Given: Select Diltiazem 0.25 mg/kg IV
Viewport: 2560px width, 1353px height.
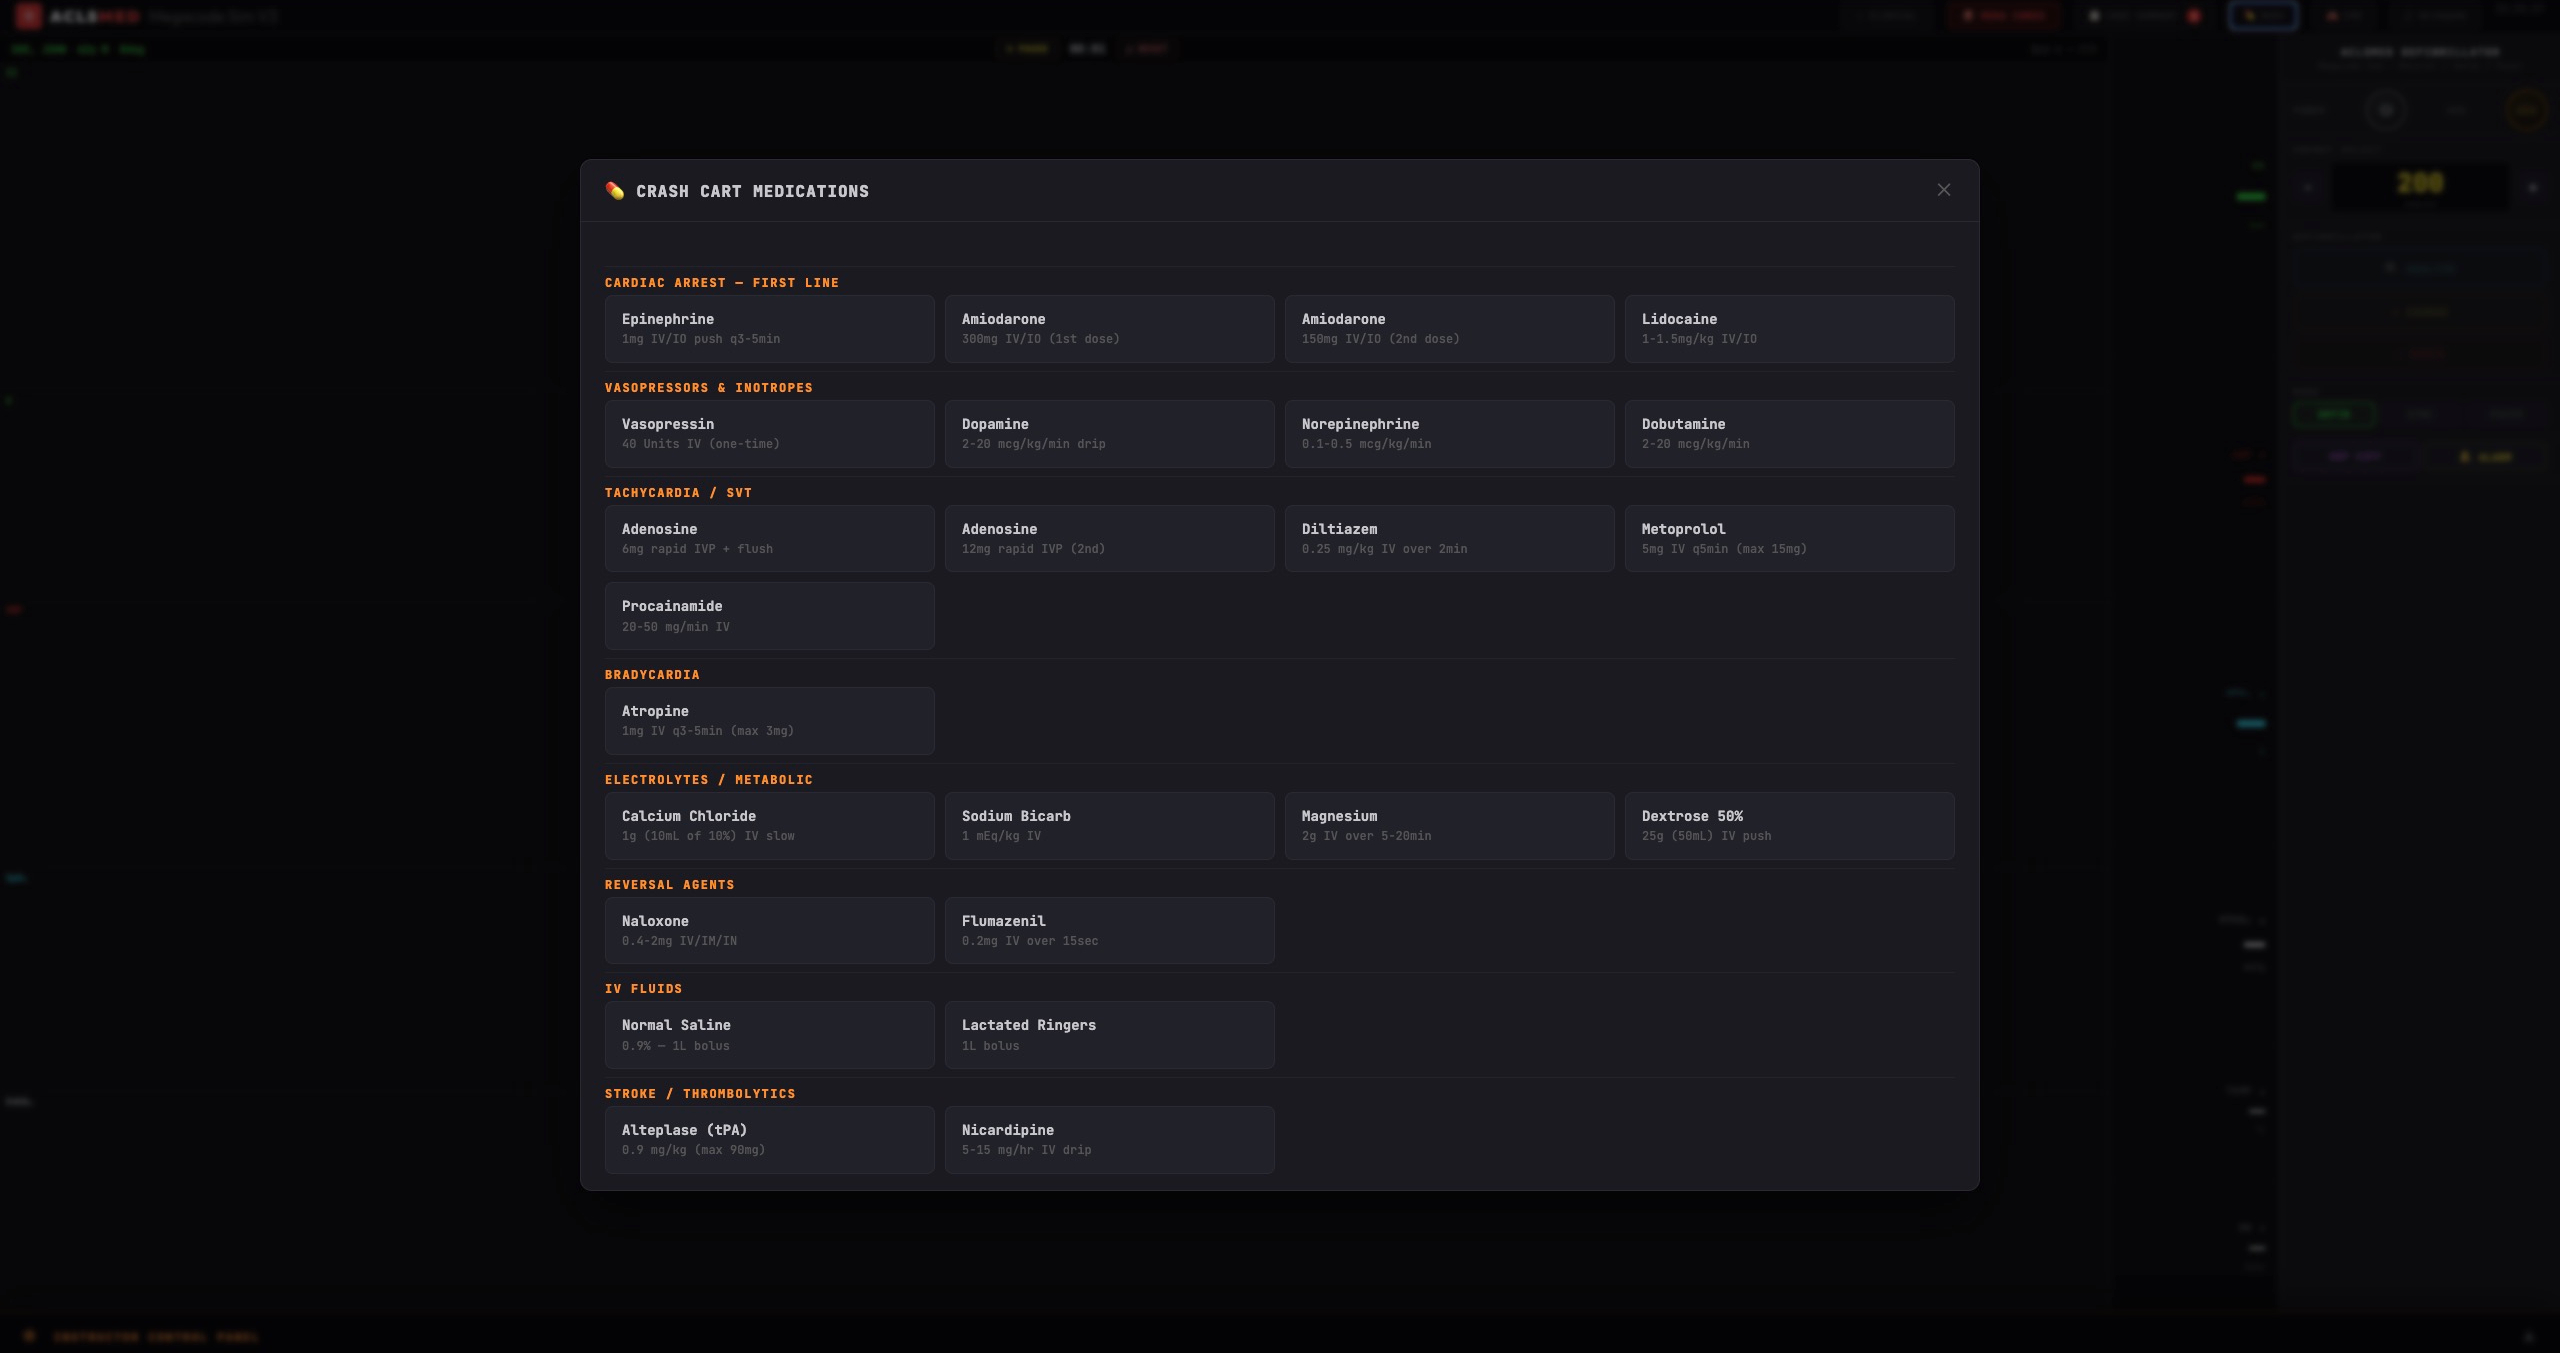Looking at the screenshot, I should 1449,538.
